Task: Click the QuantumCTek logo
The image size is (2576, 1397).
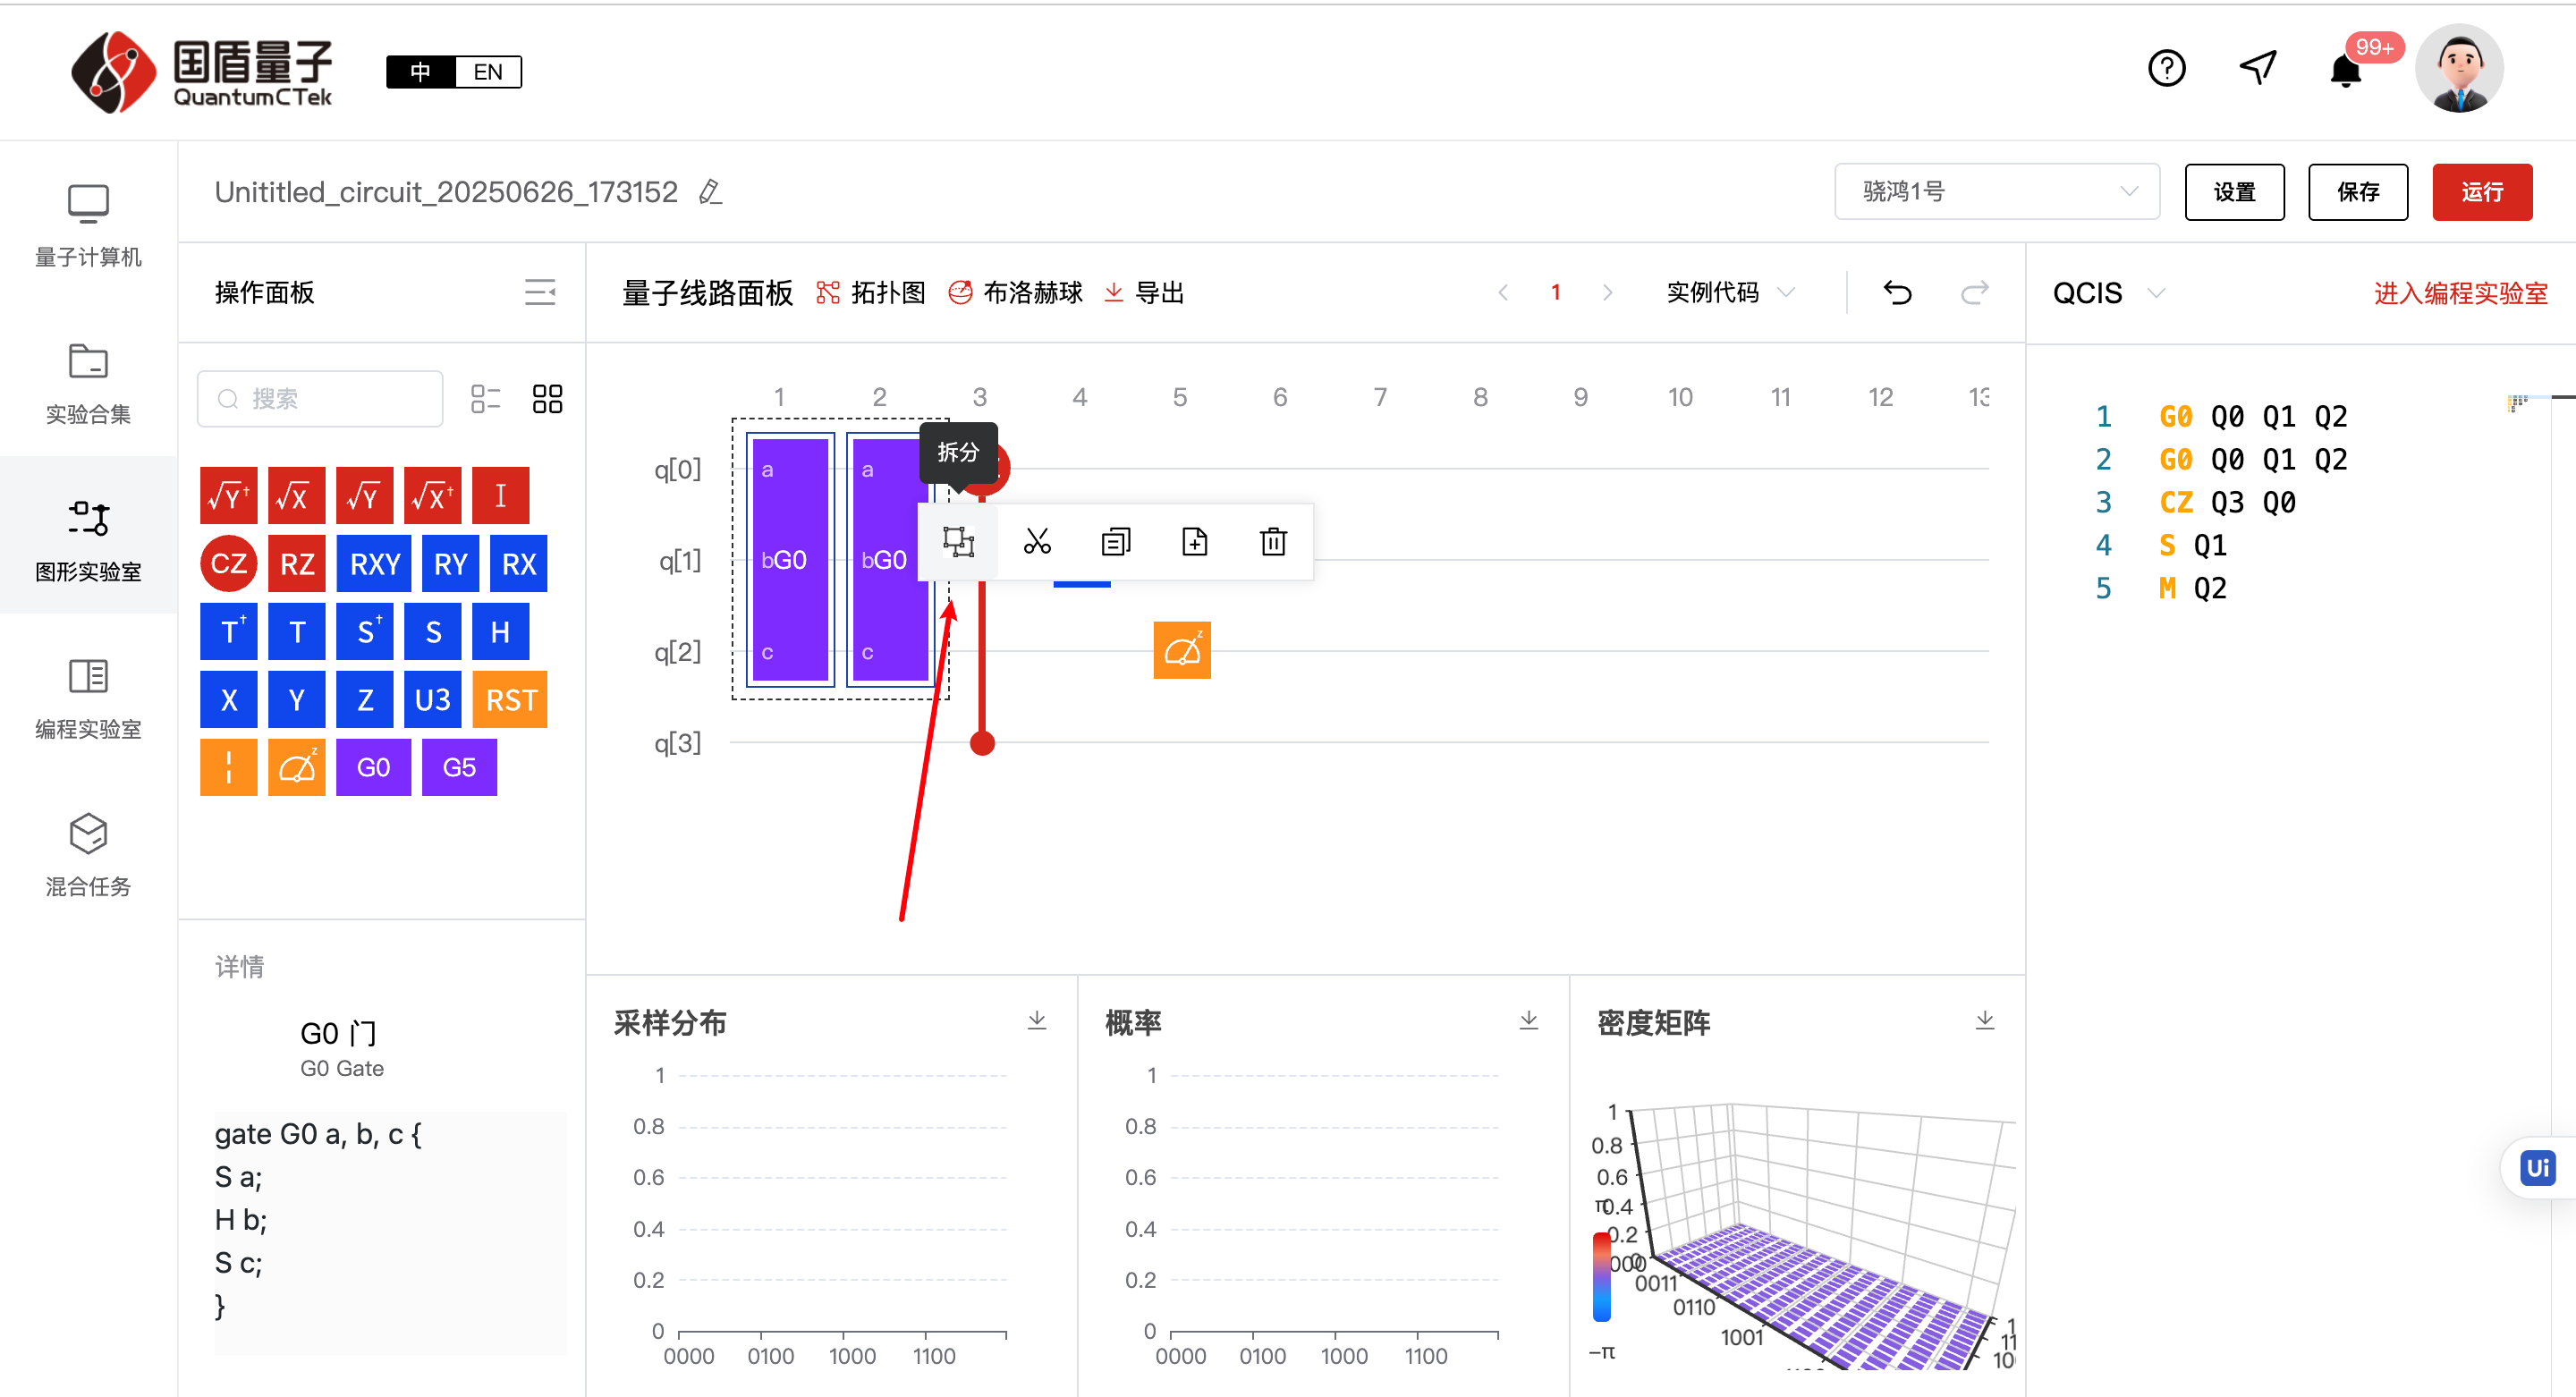Action: coord(201,71)
